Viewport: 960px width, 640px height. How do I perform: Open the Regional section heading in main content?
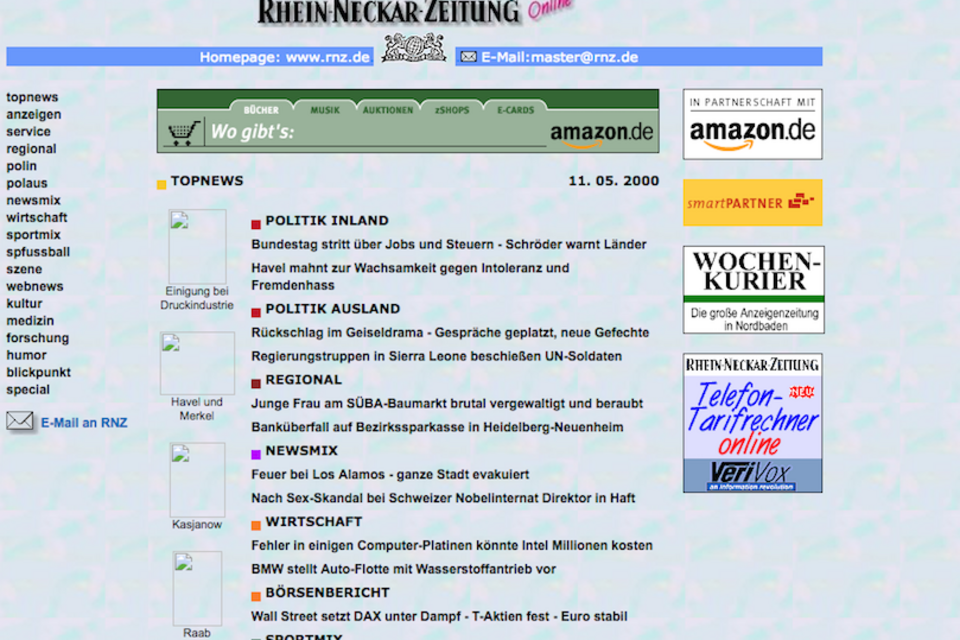[x=304, y=380]
